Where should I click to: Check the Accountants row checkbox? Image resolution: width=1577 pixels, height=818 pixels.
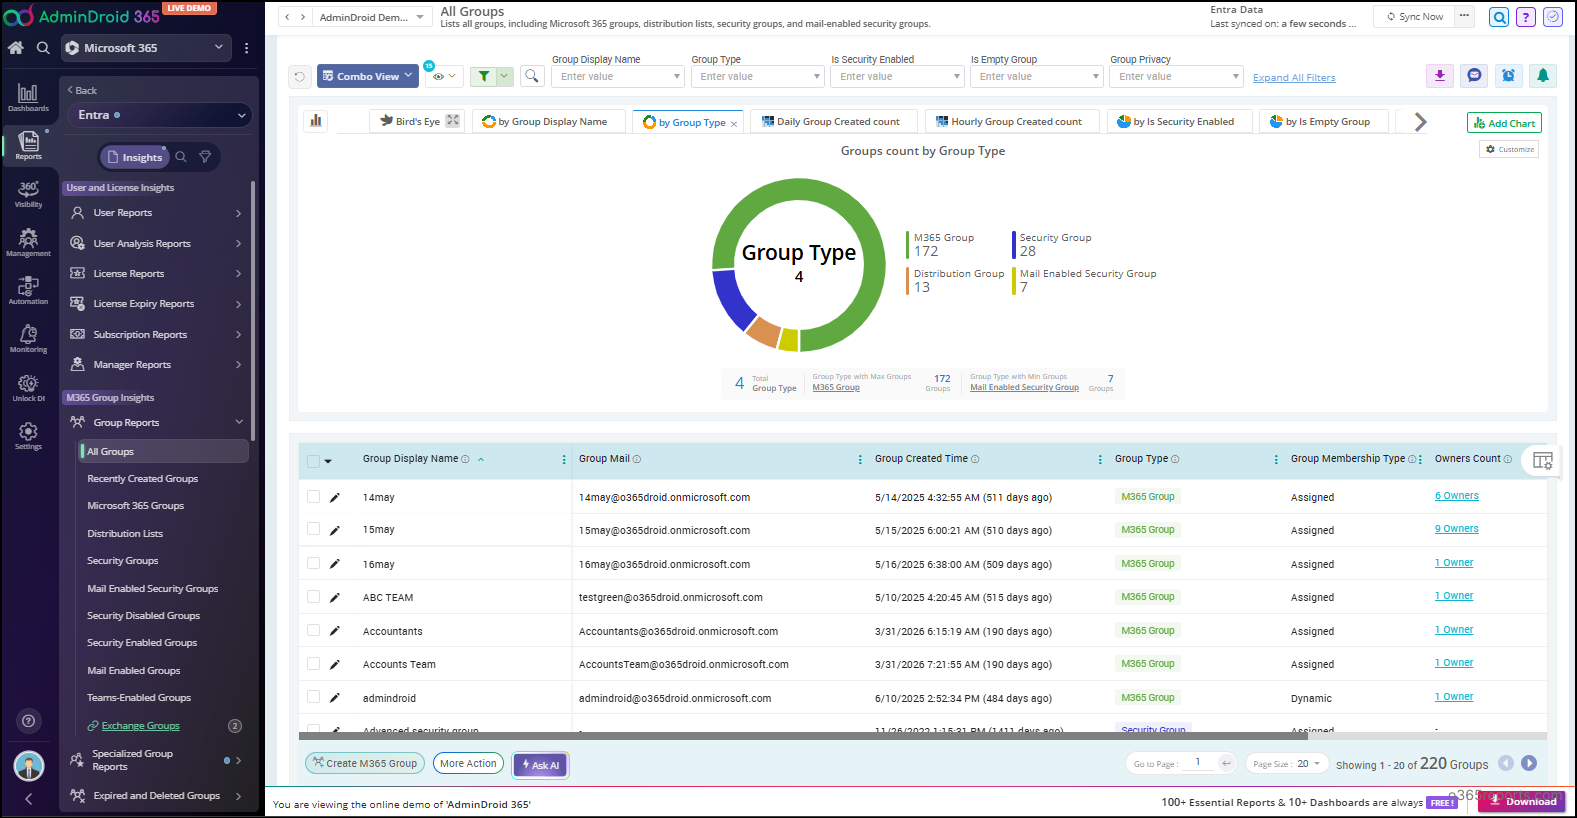(313, 630)
